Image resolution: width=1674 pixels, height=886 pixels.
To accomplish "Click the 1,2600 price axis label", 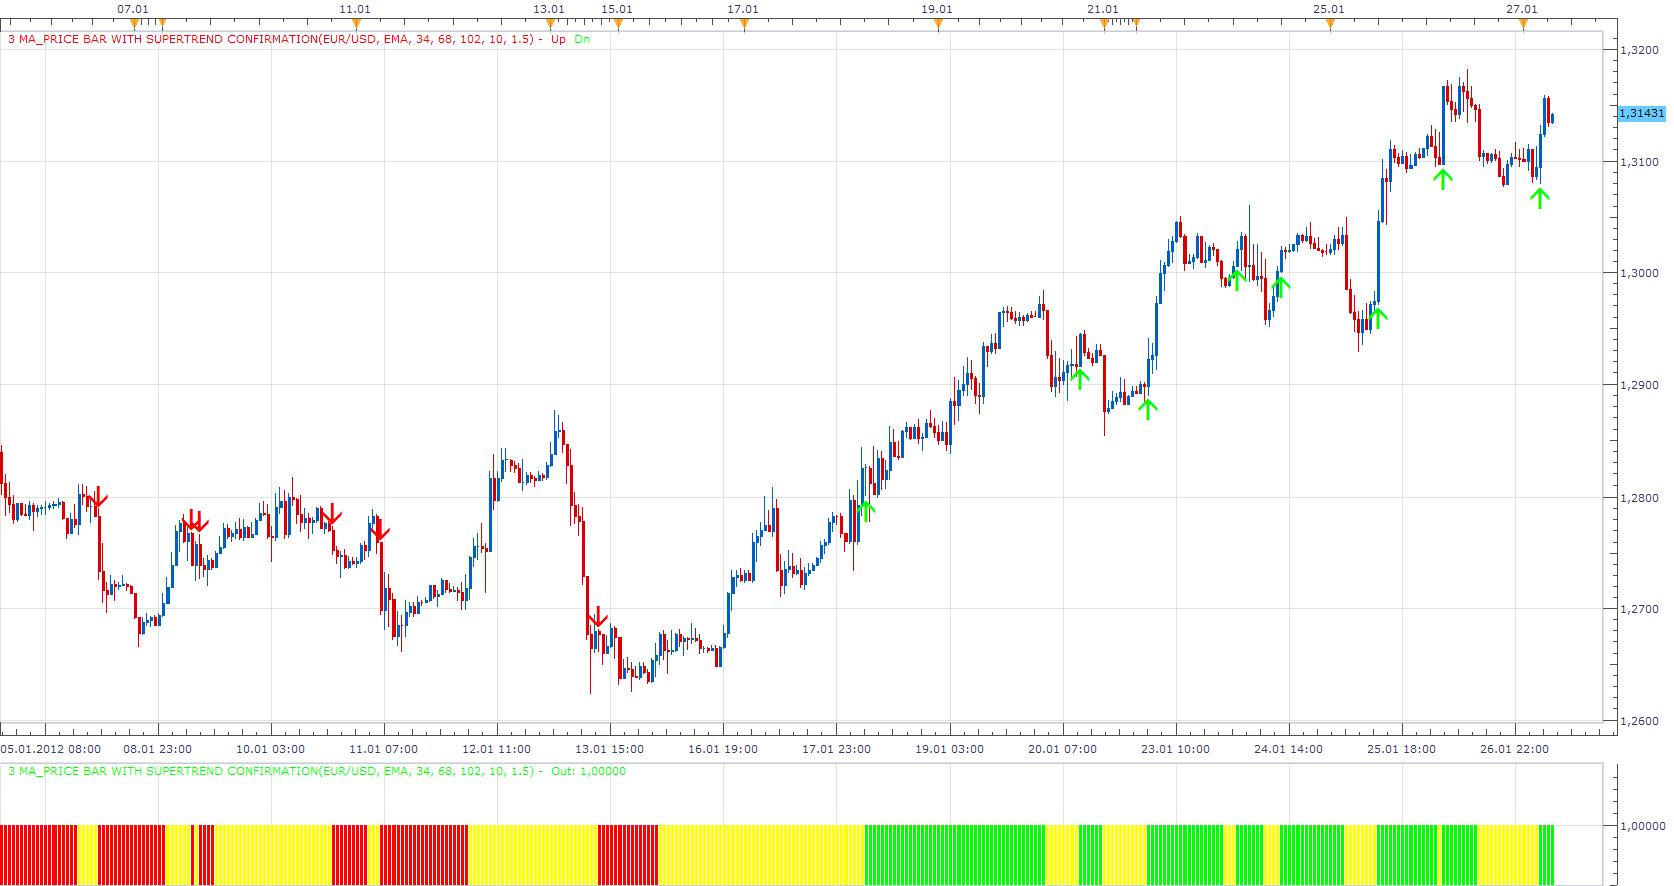I will pyautogui.click(x=1640, y=721).
